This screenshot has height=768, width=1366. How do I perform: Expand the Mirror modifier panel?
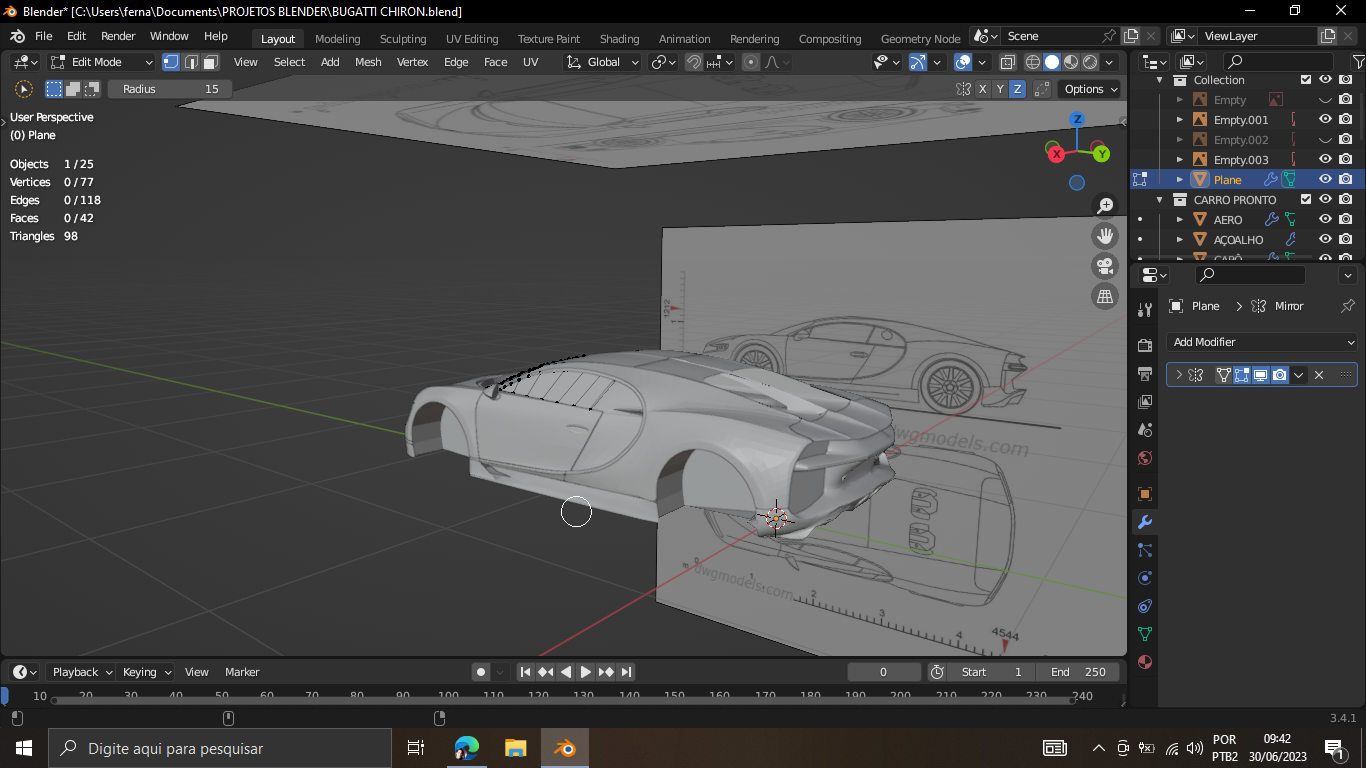[1179, 375]
